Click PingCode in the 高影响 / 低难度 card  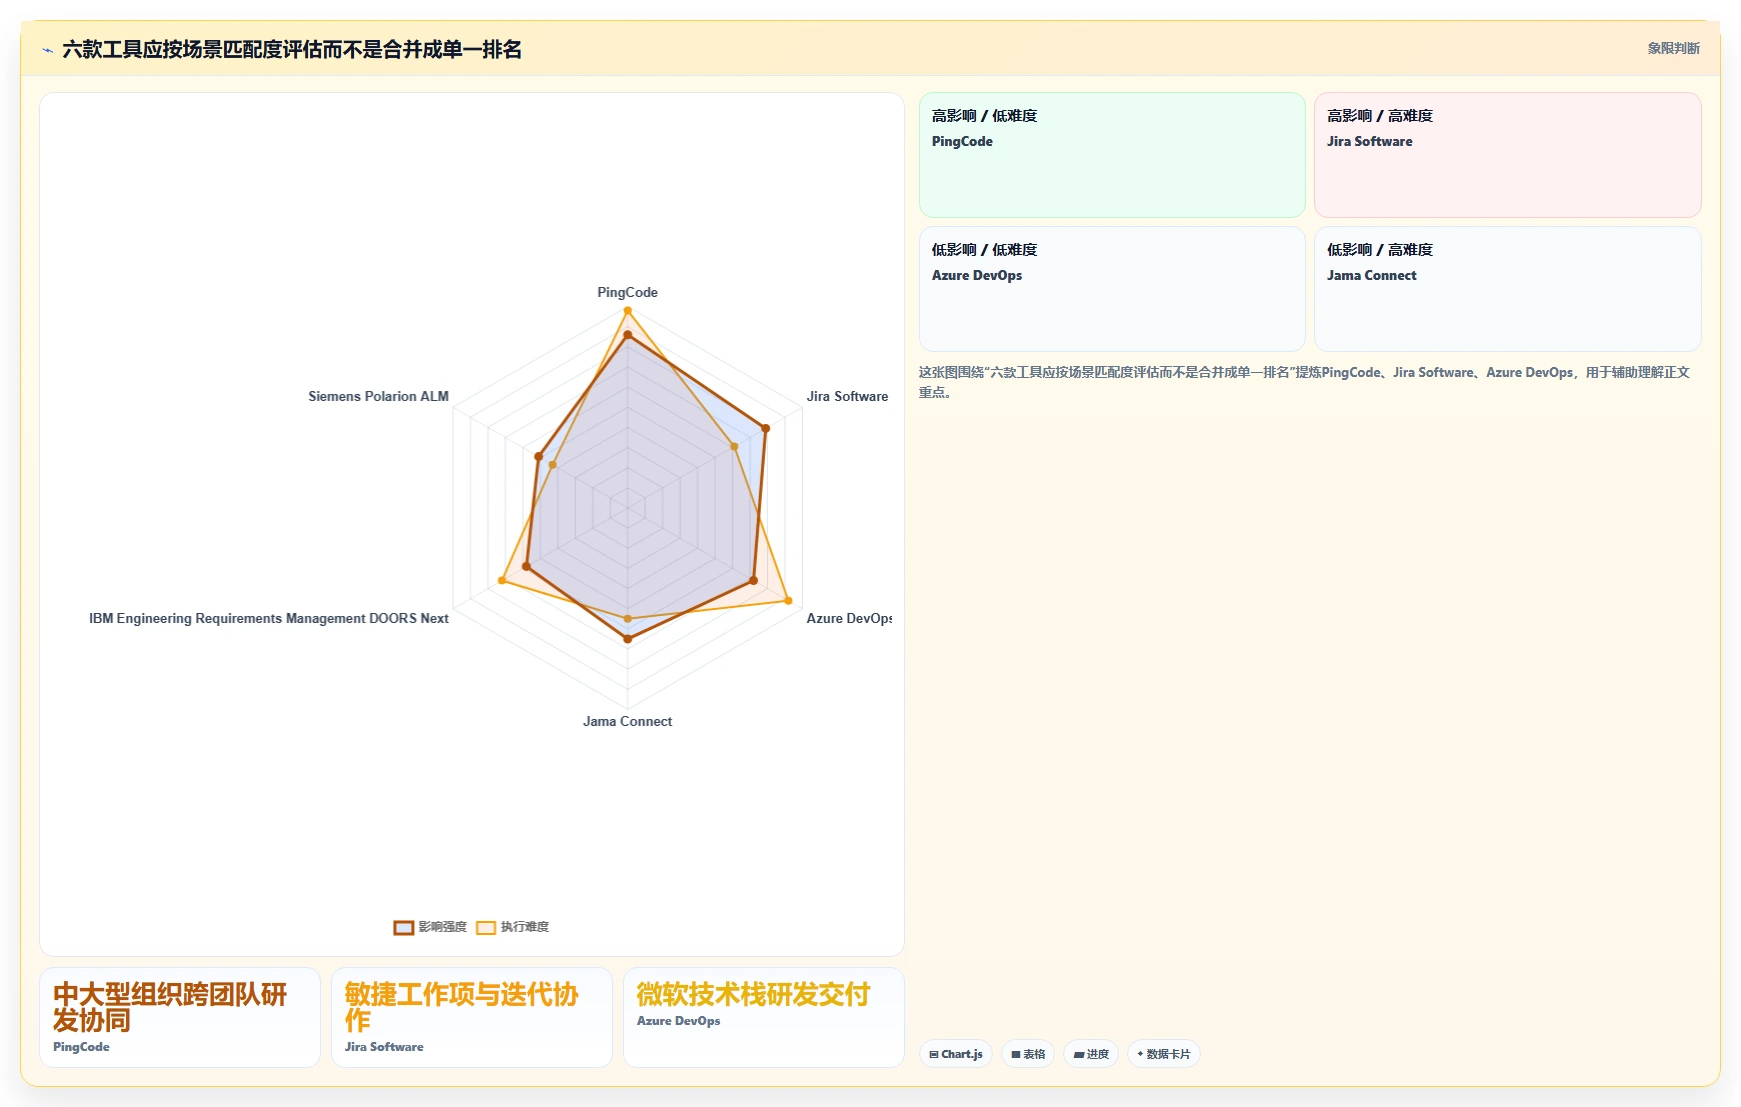pyautogui.click(x=962, y=142)
